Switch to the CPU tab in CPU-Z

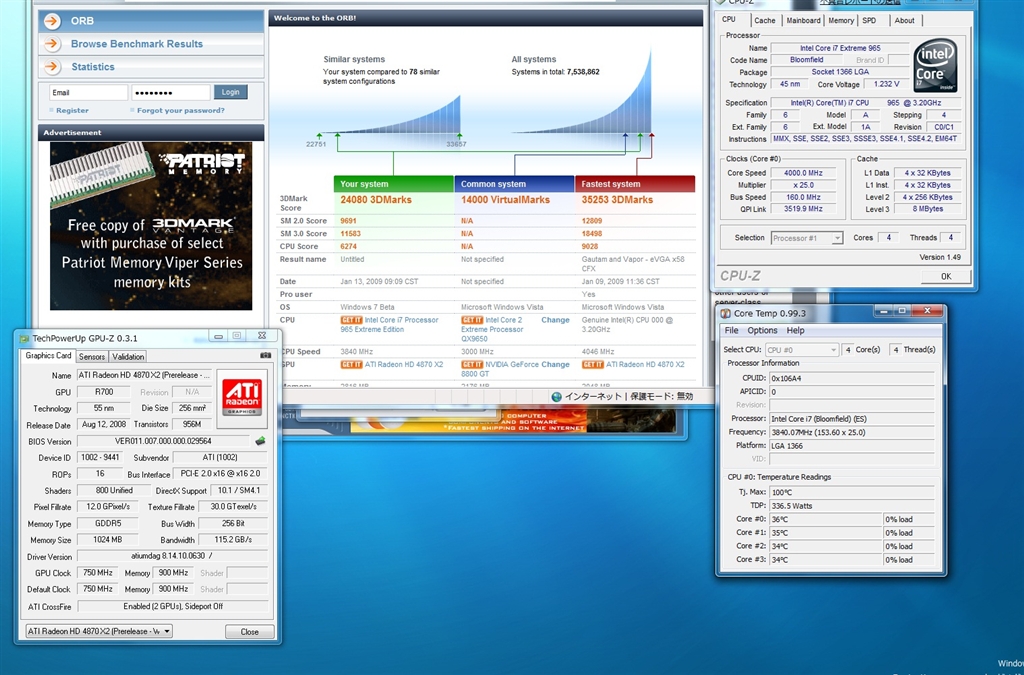tap(729, 20)
